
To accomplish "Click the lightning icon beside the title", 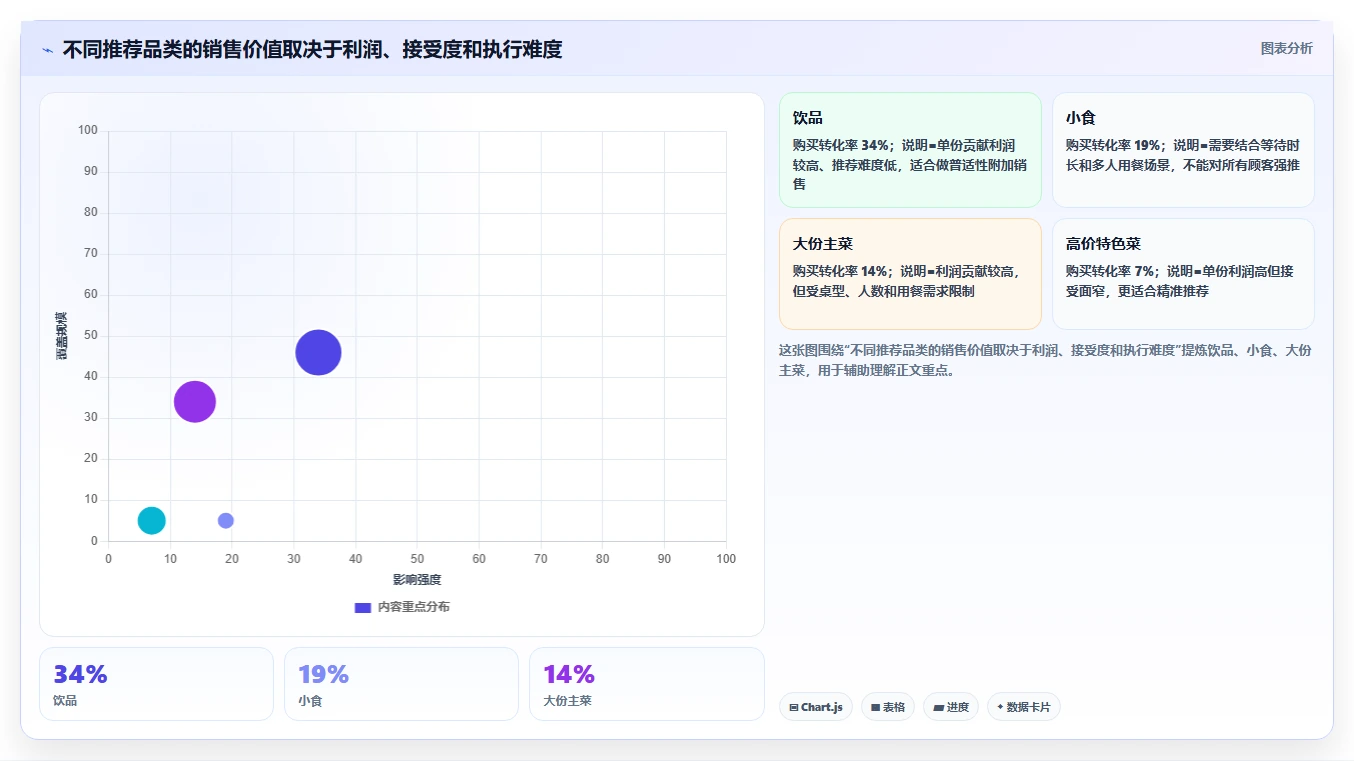I will (48, 50).
